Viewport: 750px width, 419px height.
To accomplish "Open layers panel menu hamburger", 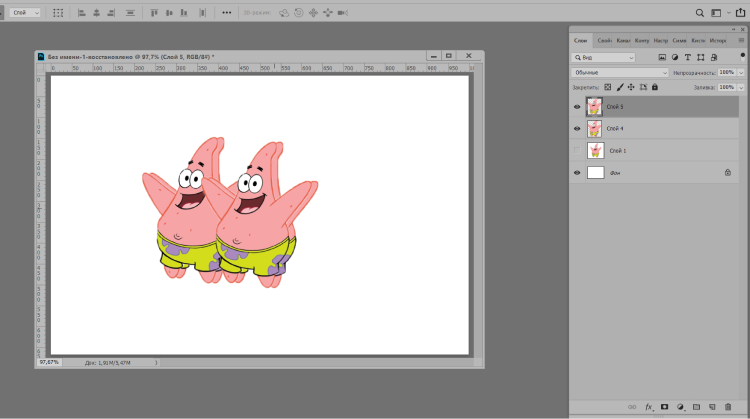I will coord(741,41).
